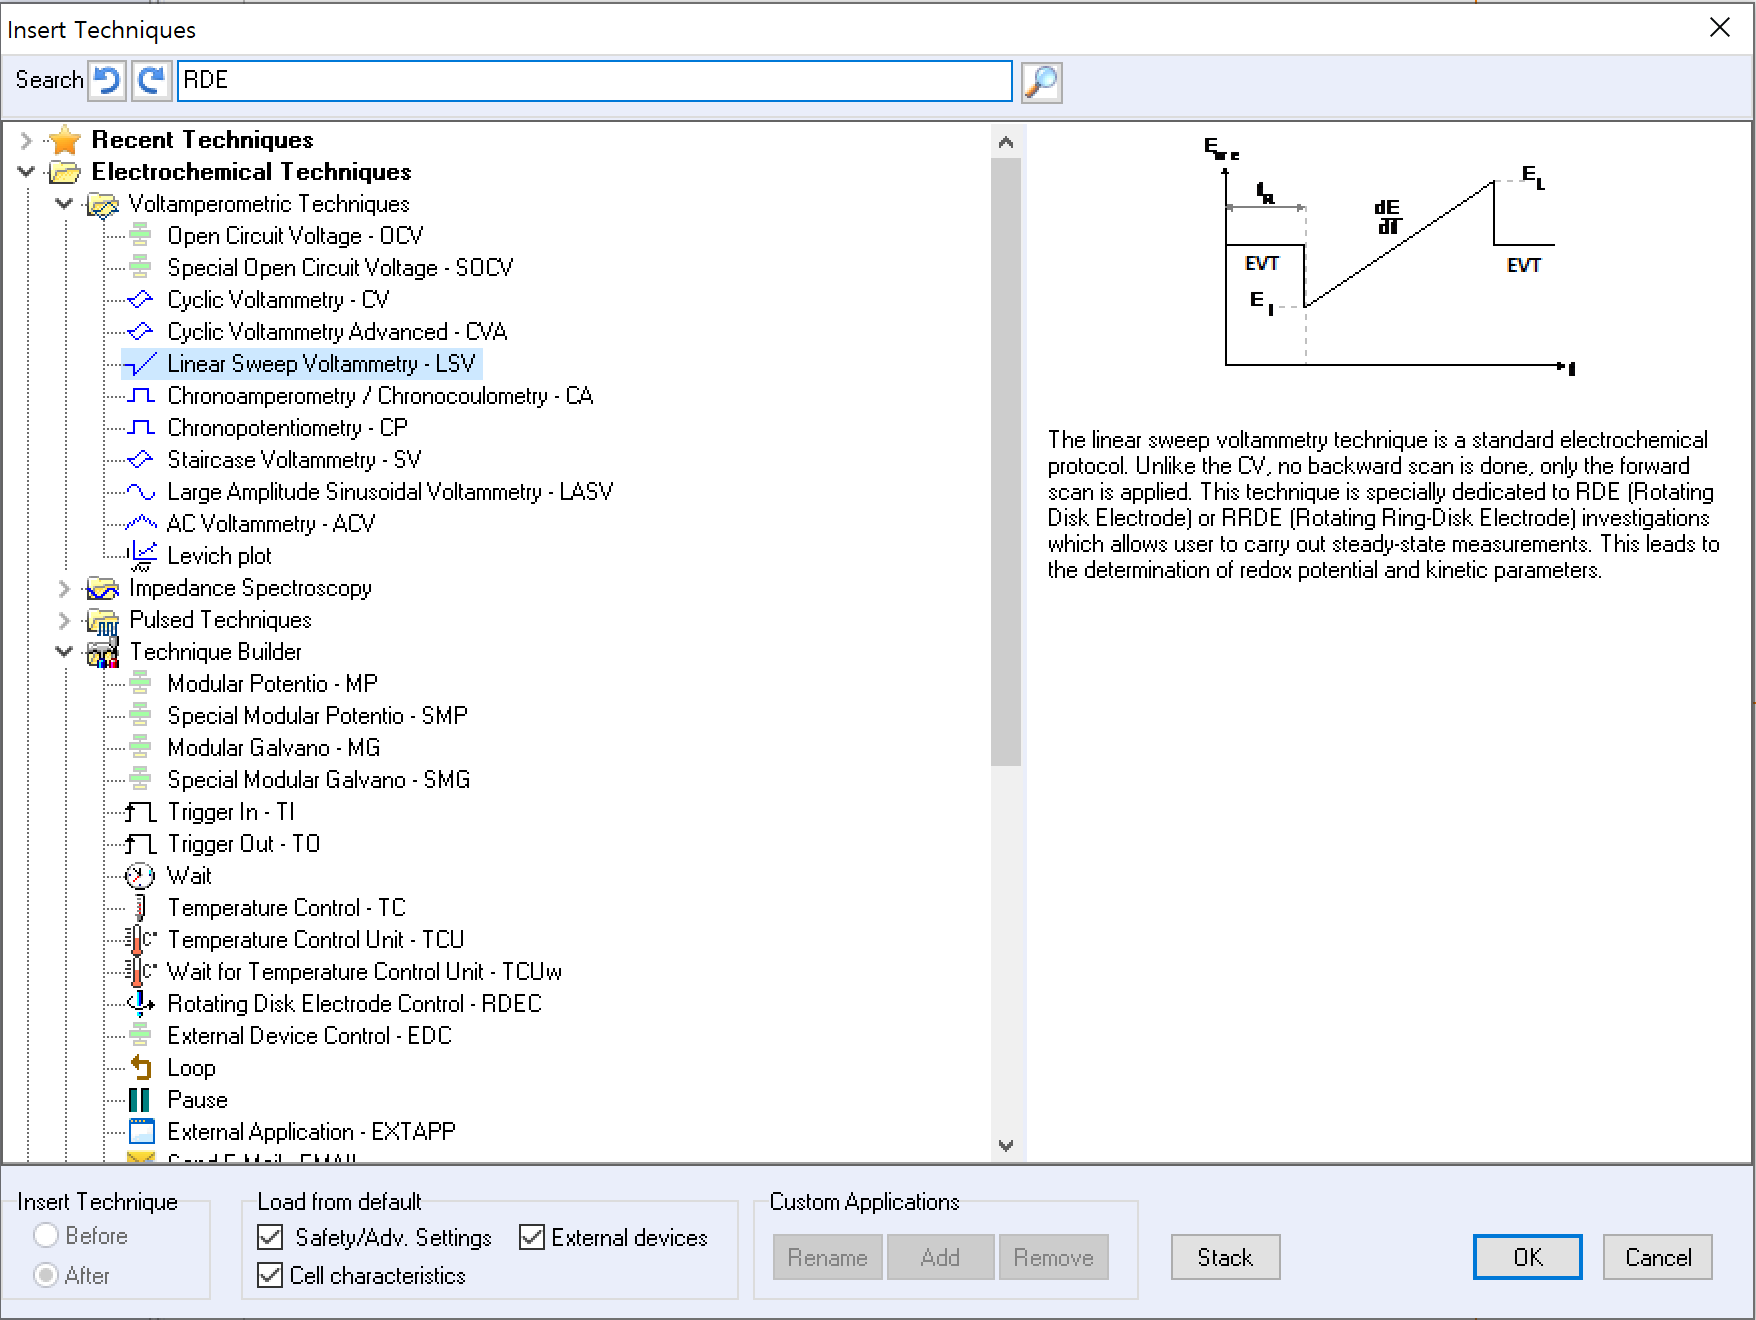Click the tree vertical scrollbar thumb

(x=1006, y=462)
